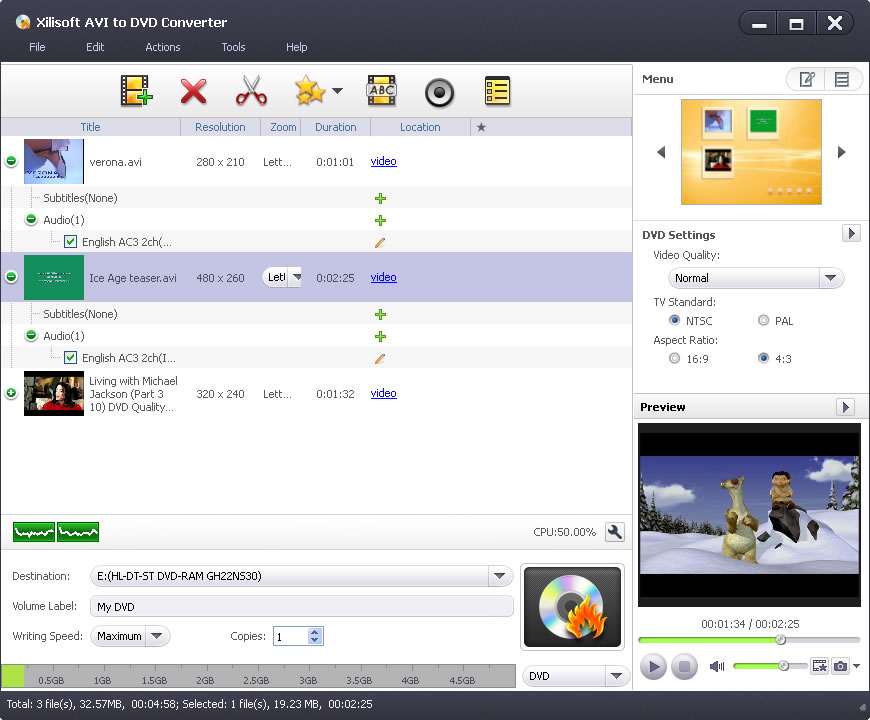Image resolution: width=870 pixels, height=720 pixels.
Task: Click the video location link for Ice Age teaser
Action: coord(383,277)
